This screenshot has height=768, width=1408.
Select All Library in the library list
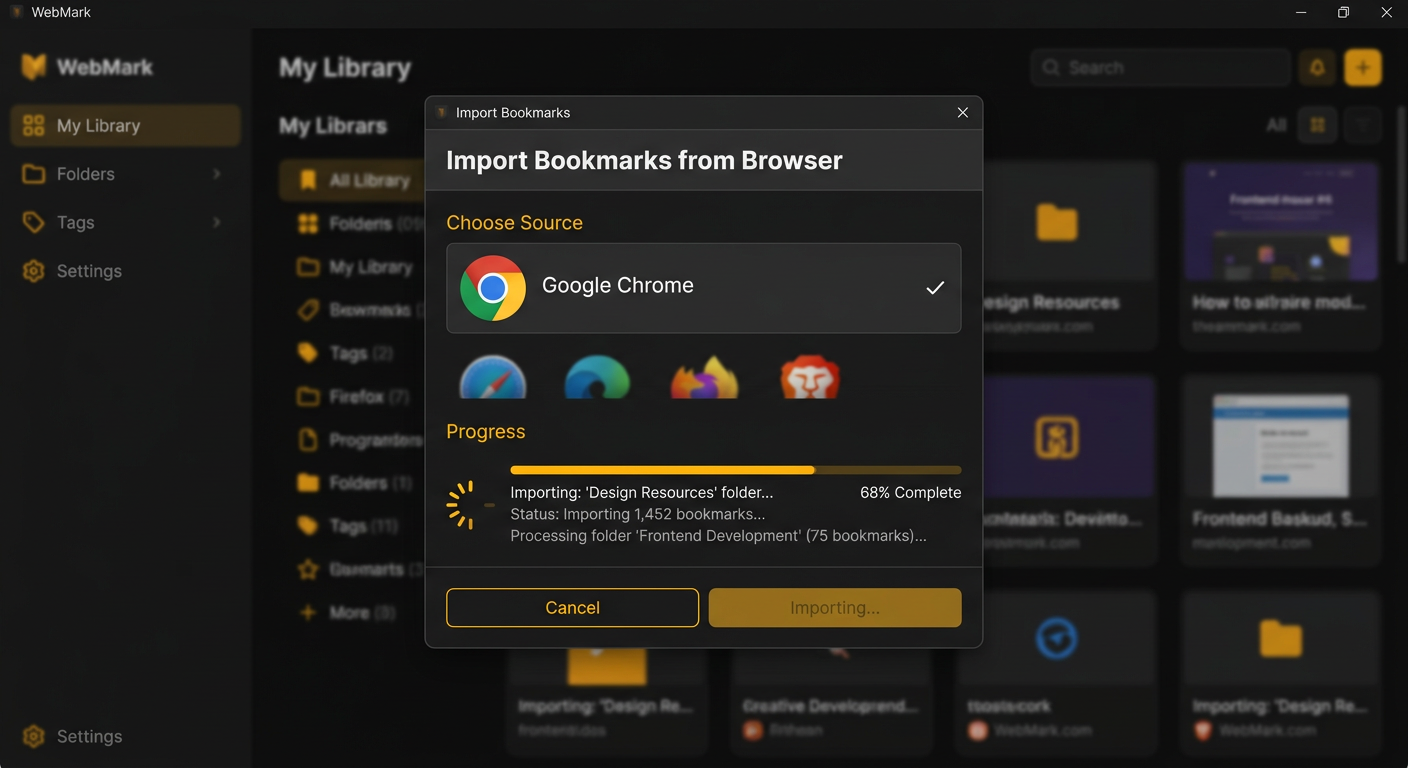pos(352,180)
